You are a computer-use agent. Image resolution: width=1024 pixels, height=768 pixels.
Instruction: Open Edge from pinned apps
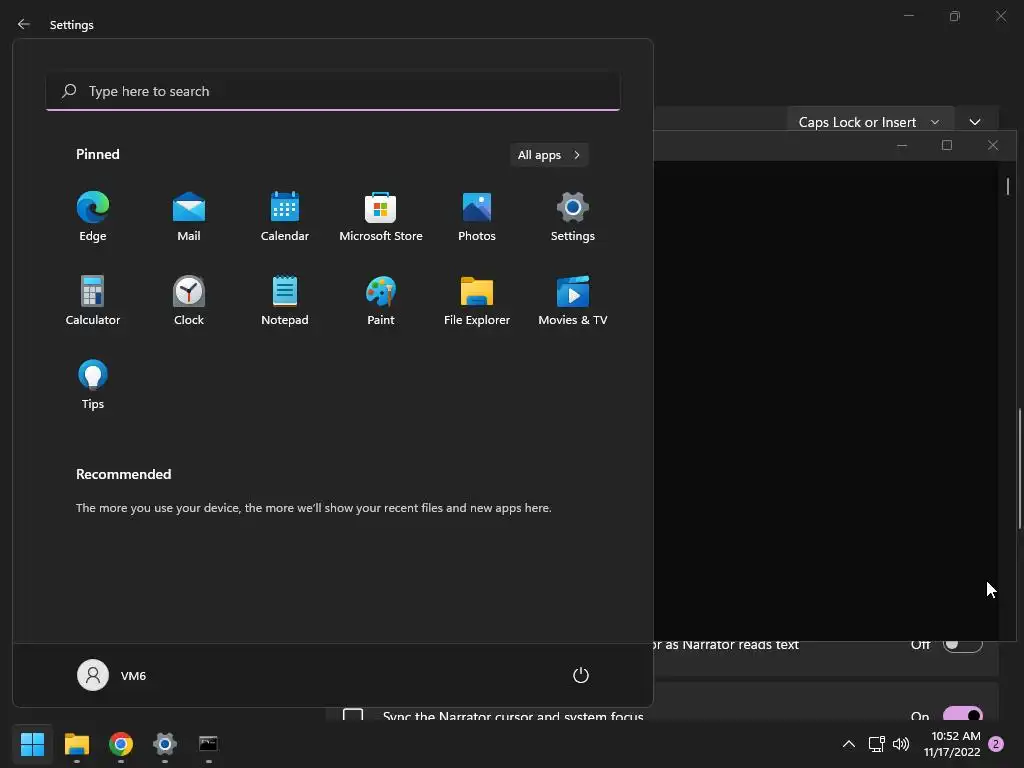pos(93,217)
